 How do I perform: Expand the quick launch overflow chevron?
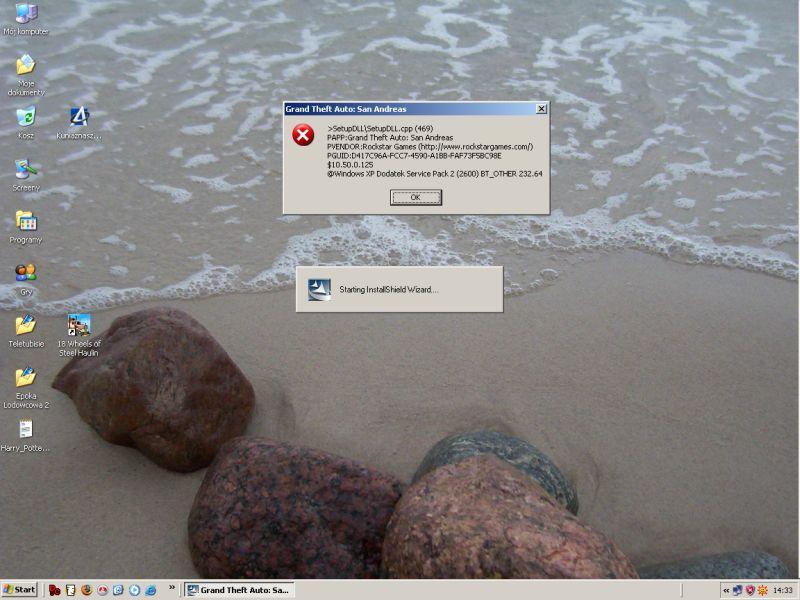click(x=172, y=588)
